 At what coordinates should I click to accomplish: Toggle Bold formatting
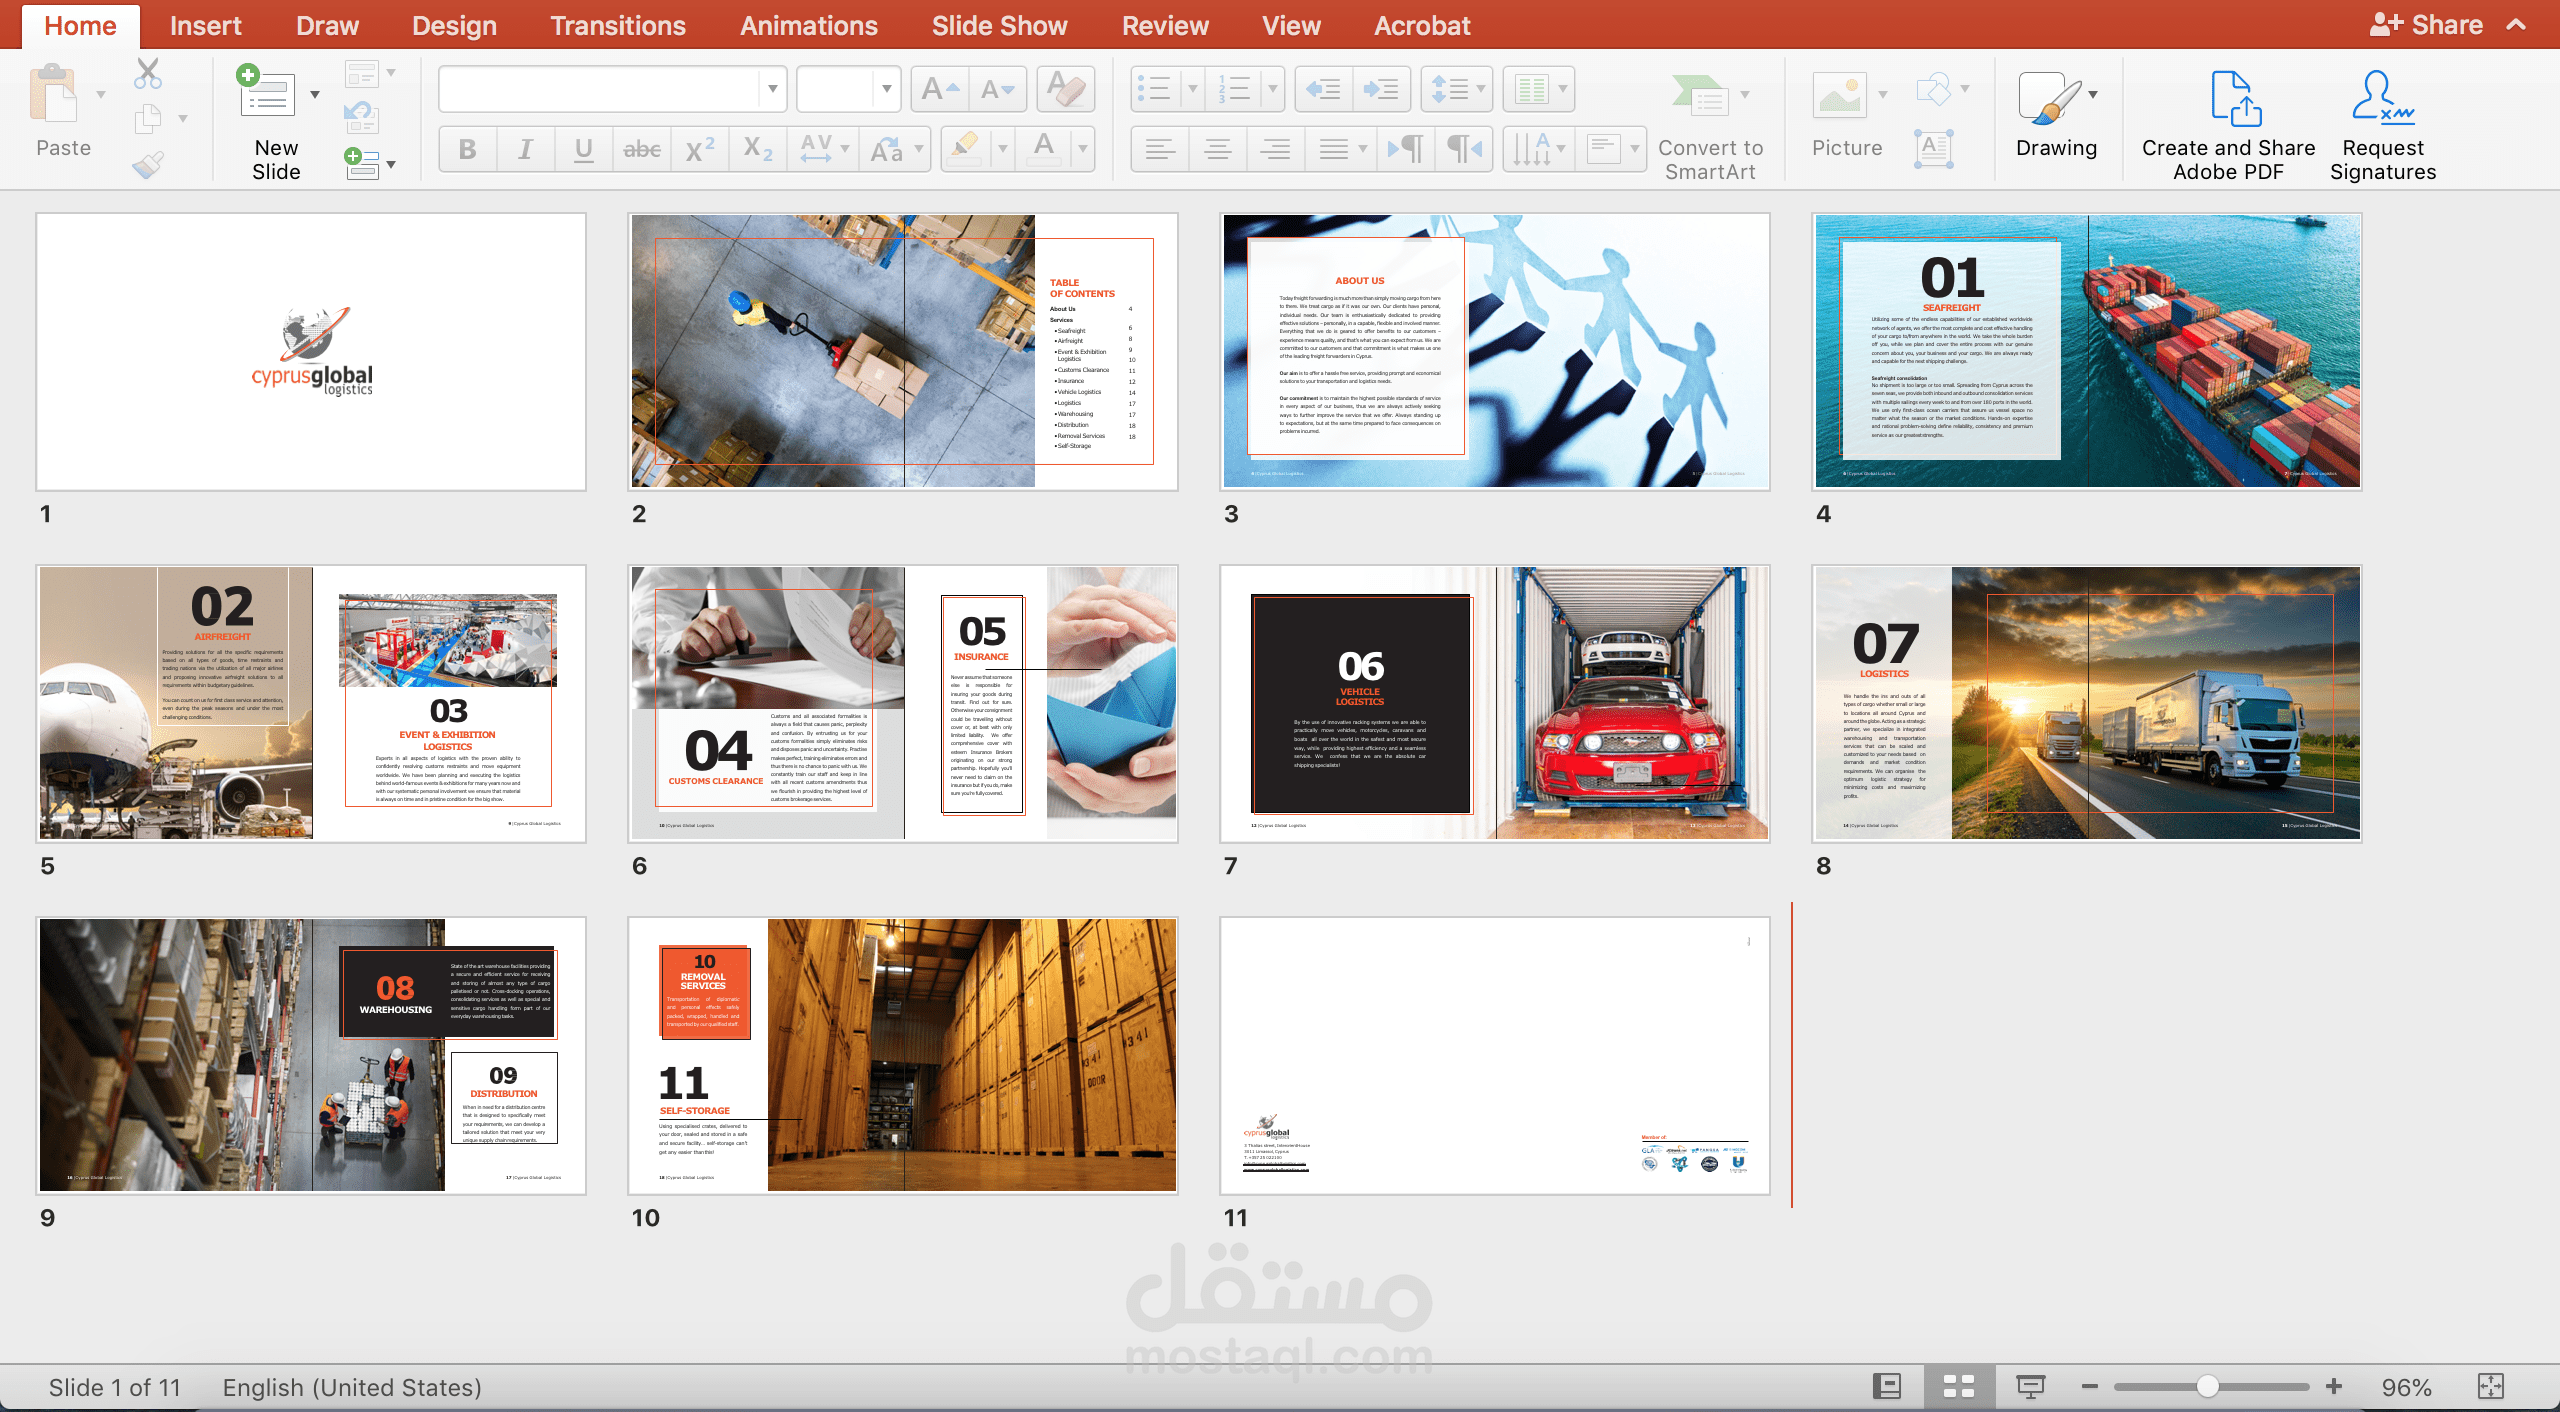point(467,150)
